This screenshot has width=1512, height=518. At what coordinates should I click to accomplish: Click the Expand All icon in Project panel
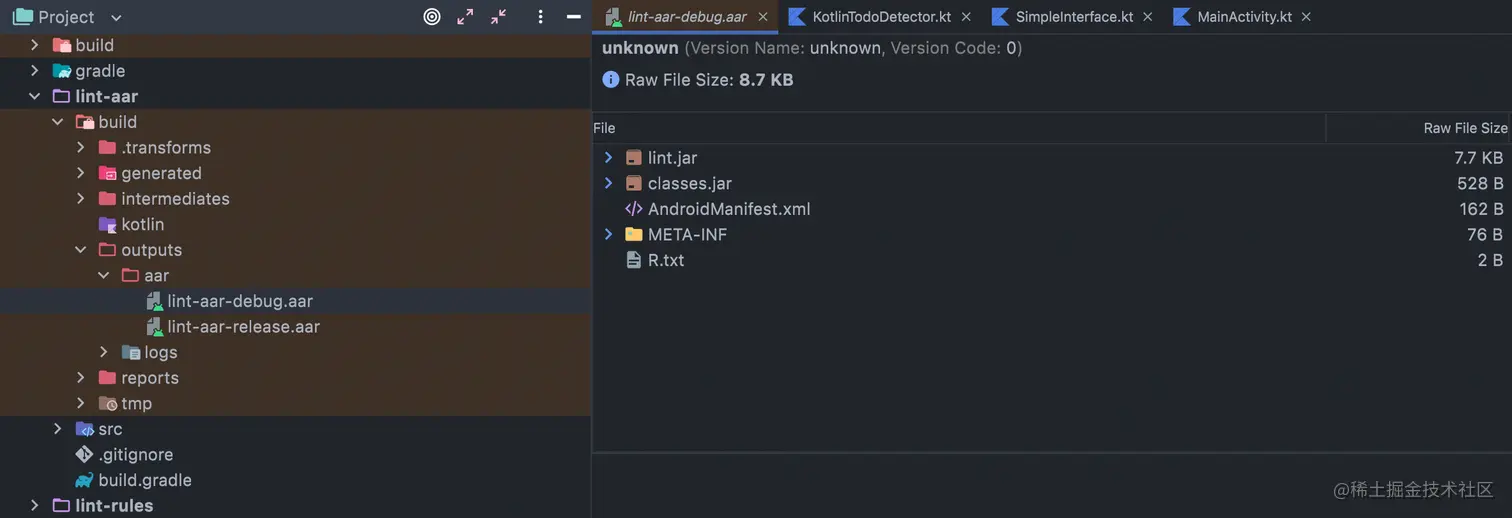point(465,17)
